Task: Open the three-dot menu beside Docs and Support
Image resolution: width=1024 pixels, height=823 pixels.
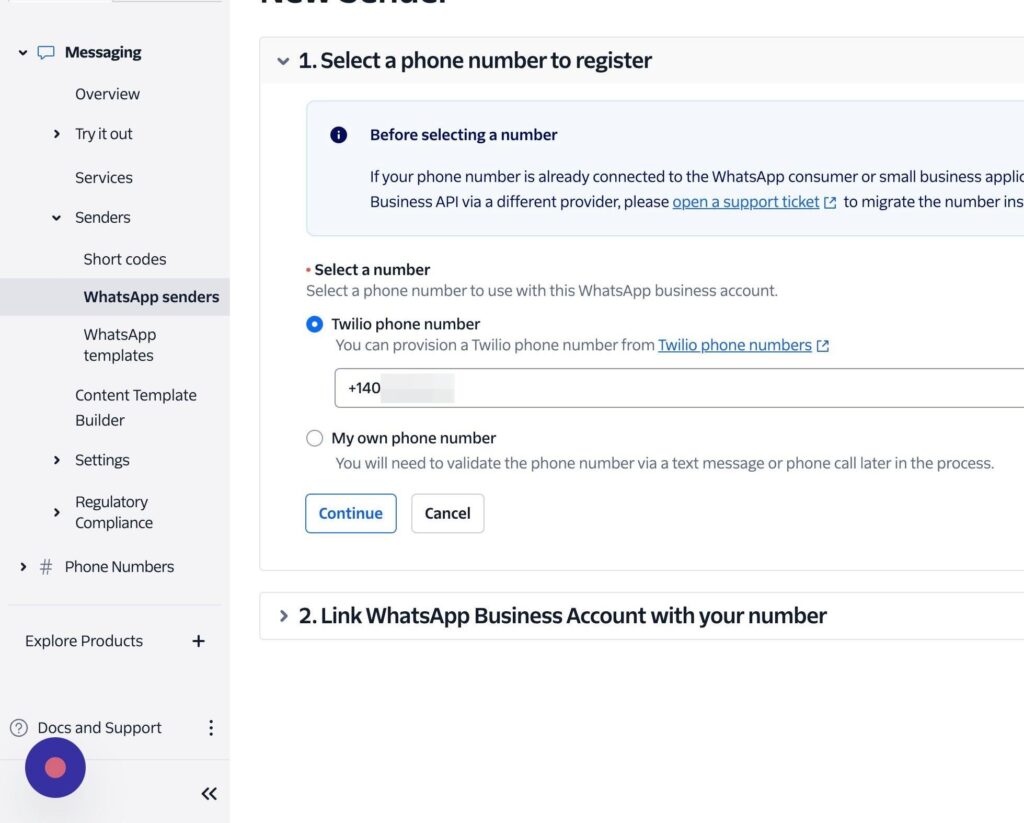Action: click(210, 728)
